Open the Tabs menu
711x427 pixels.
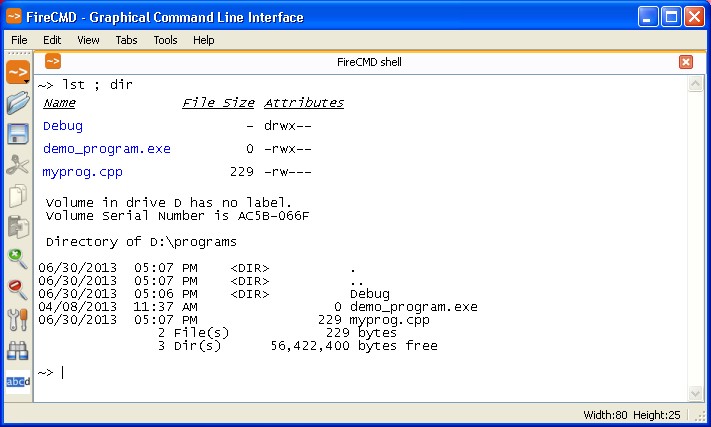pyautogui.click(x=126, y=40)
